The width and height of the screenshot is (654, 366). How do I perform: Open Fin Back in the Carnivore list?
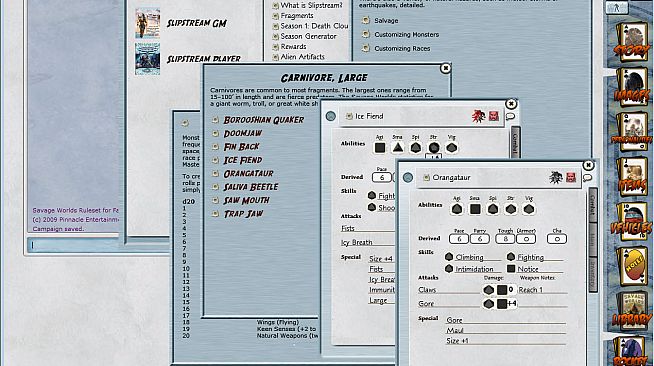(x=241, y=147)
